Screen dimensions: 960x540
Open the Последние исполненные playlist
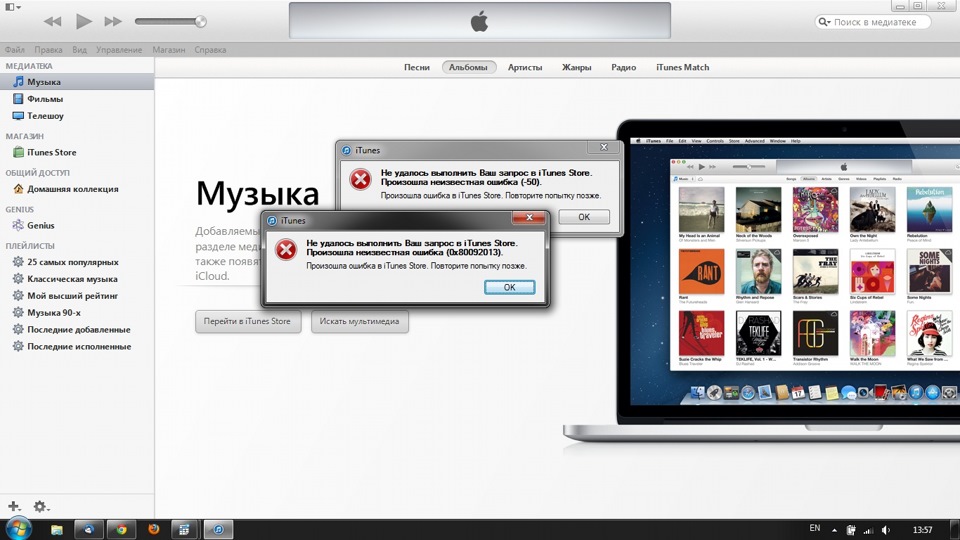click(77, 347)
